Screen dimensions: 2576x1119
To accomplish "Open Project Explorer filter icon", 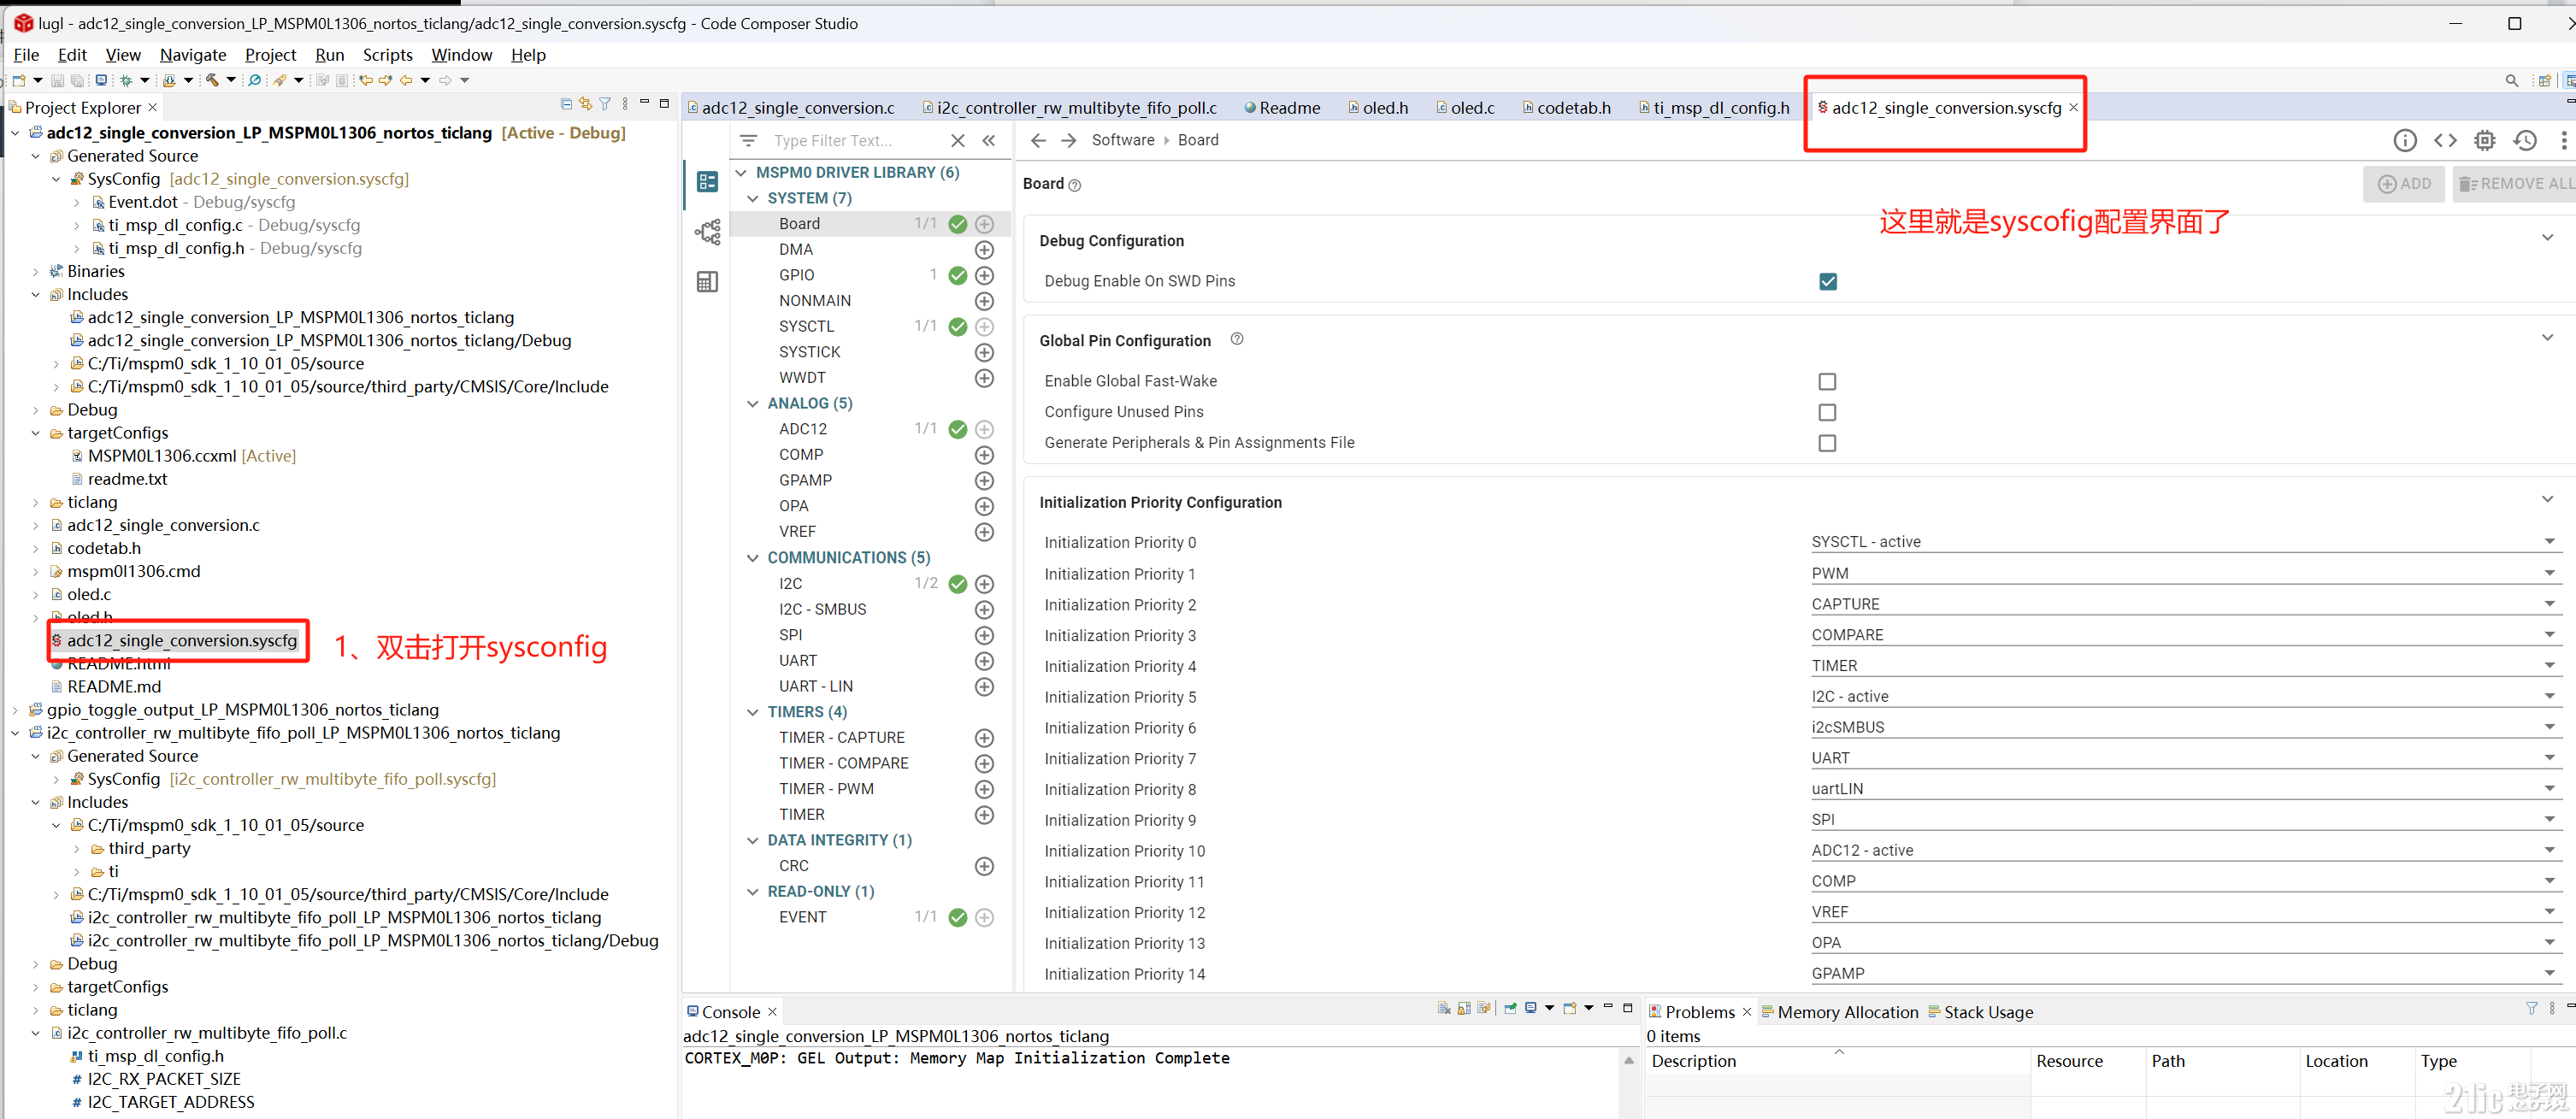I will [605, 104].
